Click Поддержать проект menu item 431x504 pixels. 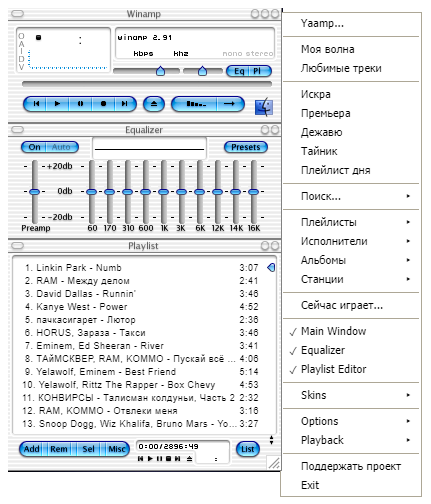351,466
